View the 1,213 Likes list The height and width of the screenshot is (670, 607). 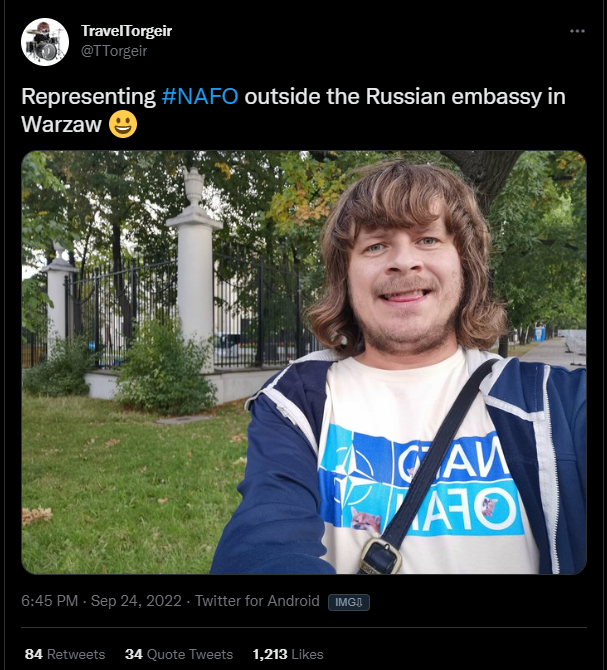tap(288, 654)
